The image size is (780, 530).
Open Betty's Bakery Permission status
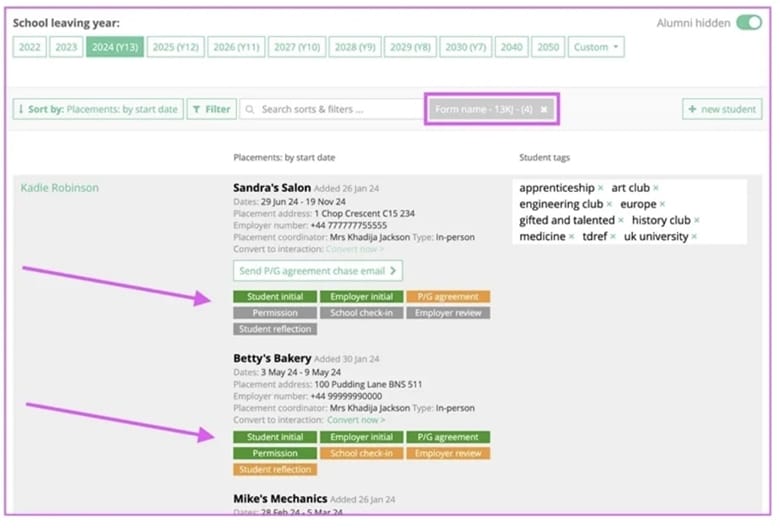[275, 453]
